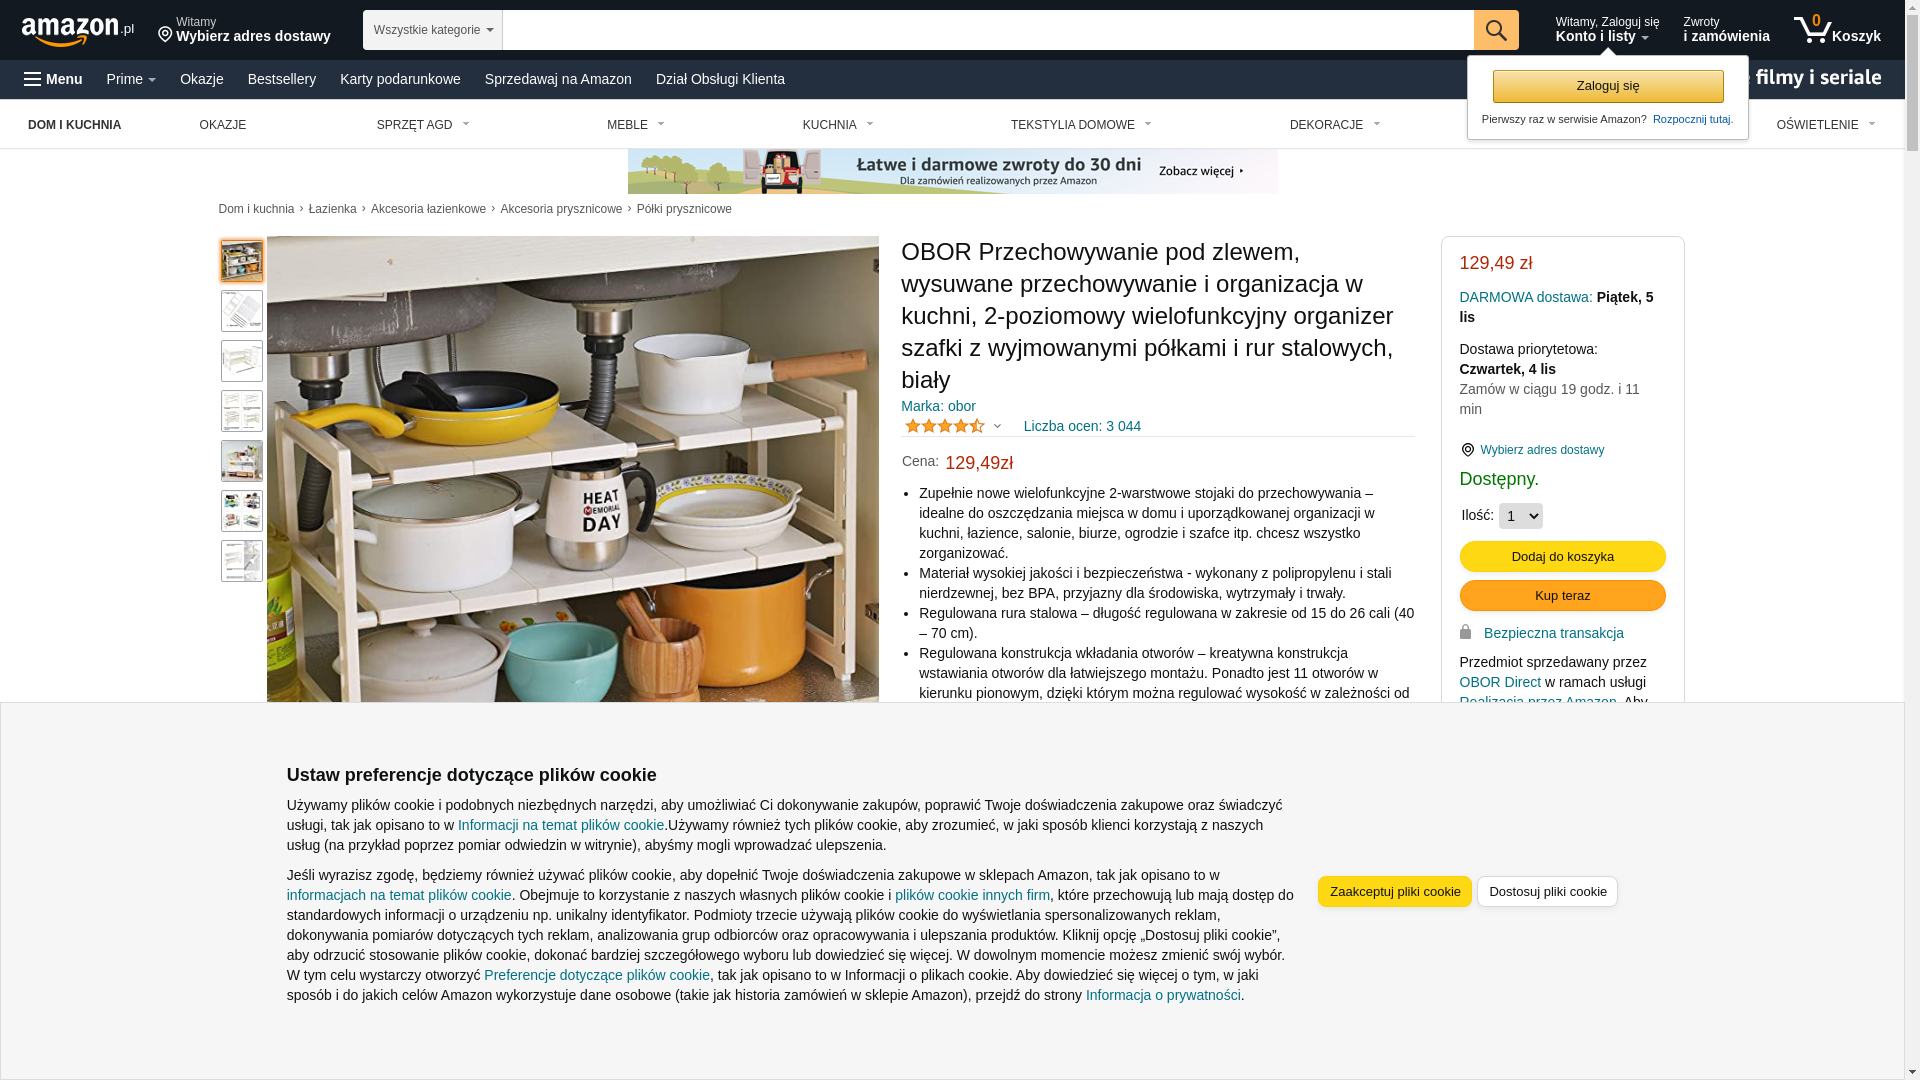Open the Liczba ocen 3 044 link
The height and width of the screenshot is (1080, 1920).
tap(1082, 426)
